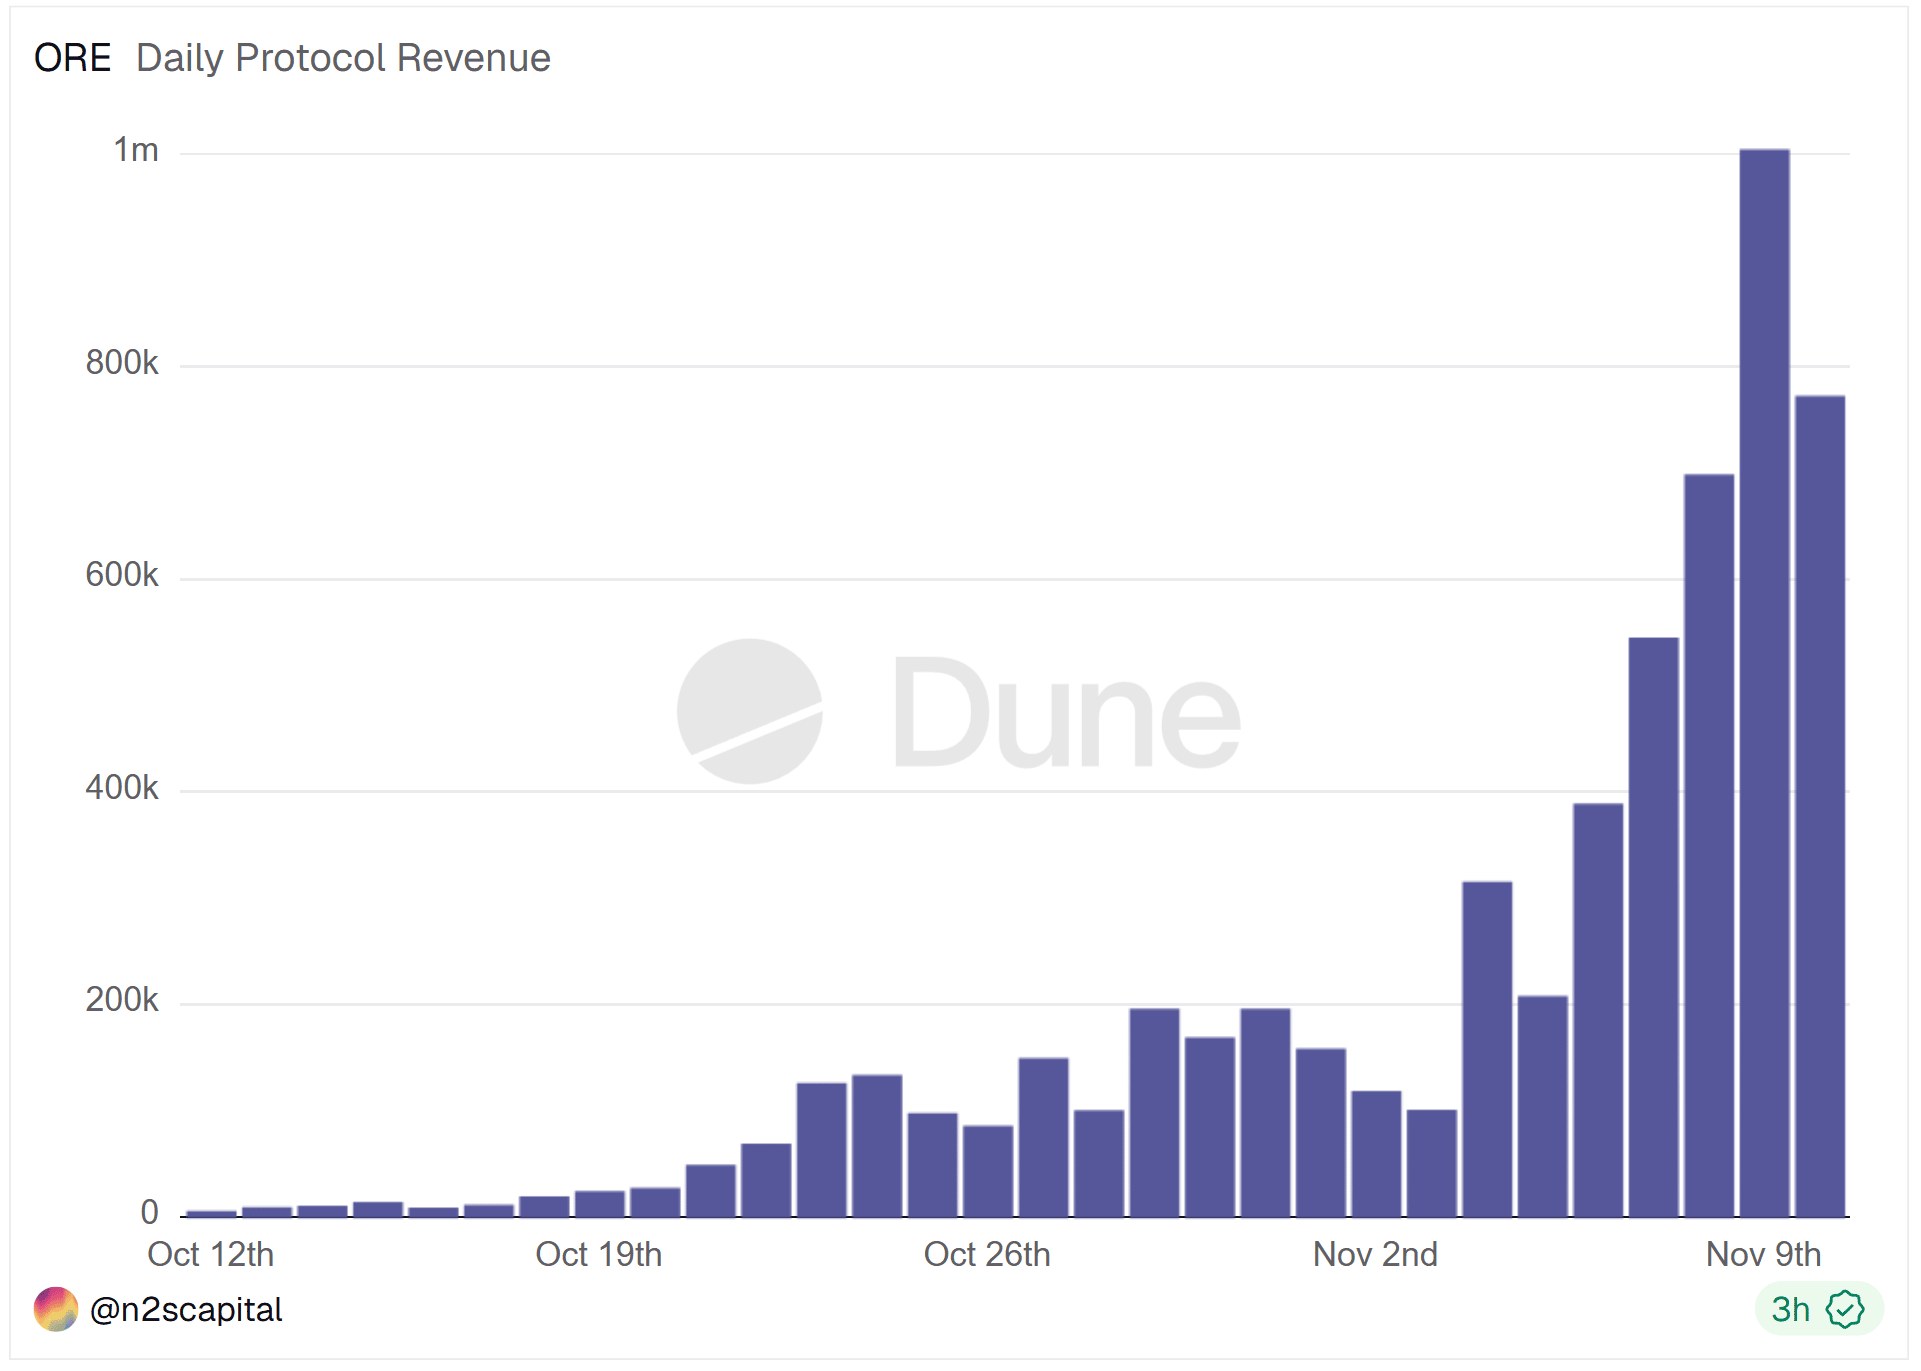Viewport: 1921px width, 1371px height.
Task: Click the Dune watermark logo circle
Action: pyautogui.click(x=749, y=711)
